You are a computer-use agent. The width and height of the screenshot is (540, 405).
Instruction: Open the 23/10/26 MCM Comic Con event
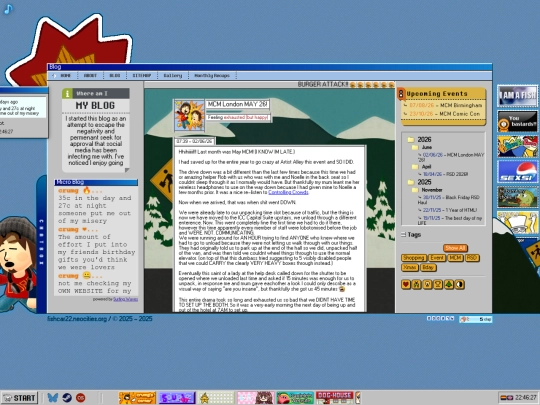click(444, 114)
